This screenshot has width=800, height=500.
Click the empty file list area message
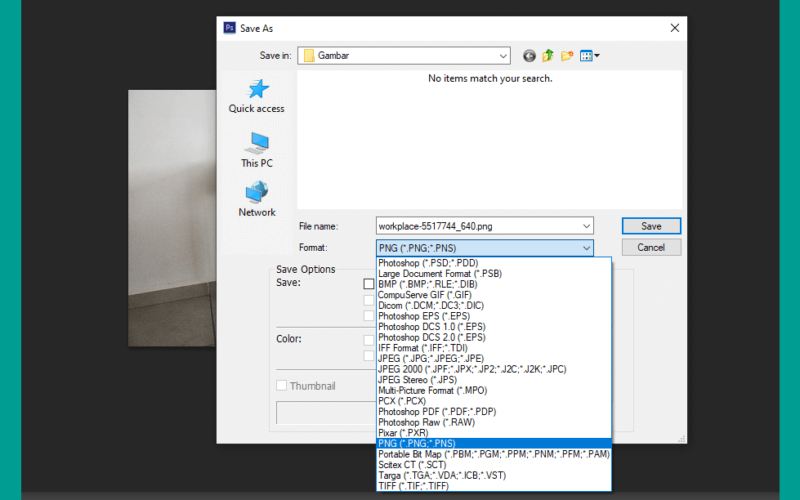coord(490,79)
